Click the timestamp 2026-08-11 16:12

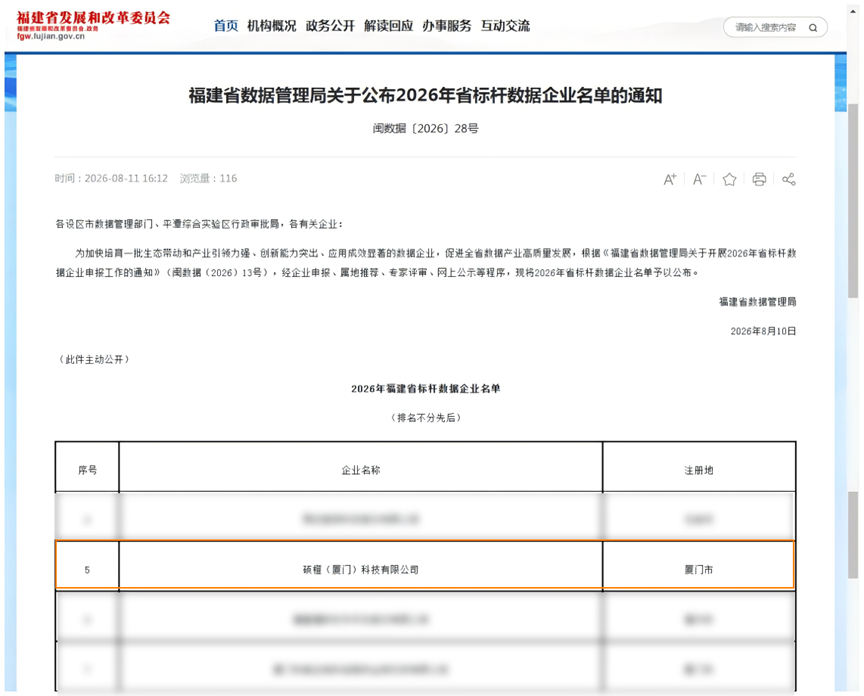(126, 179)
